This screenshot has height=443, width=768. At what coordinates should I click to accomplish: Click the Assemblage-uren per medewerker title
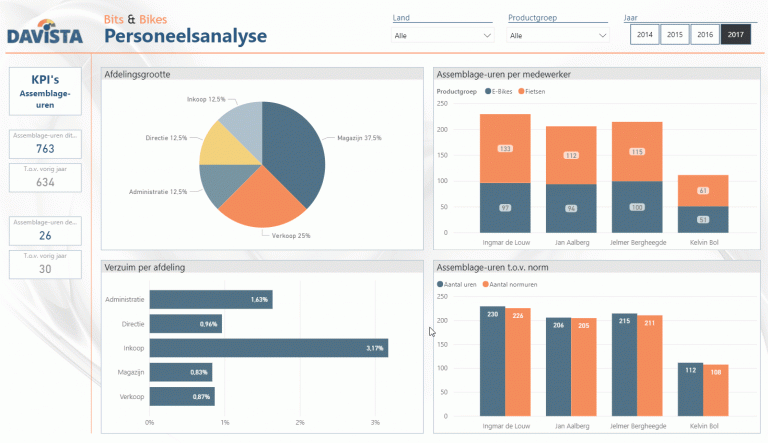tap(504, 74)
